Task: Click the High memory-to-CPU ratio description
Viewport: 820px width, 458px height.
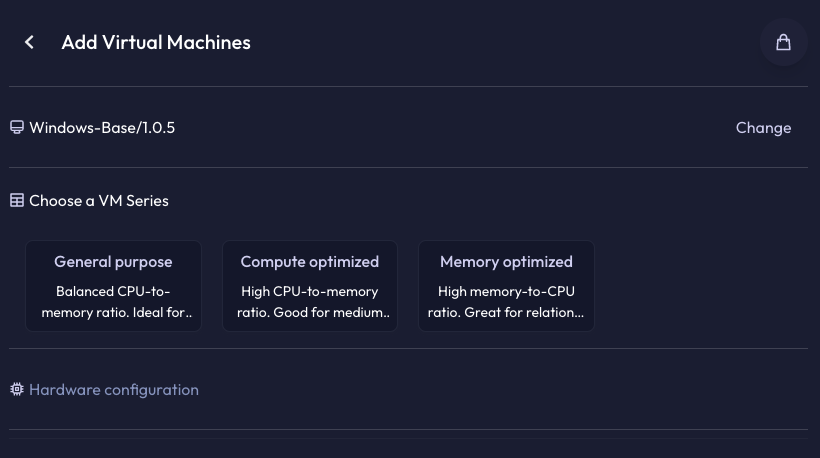Action: click(506, 302)
